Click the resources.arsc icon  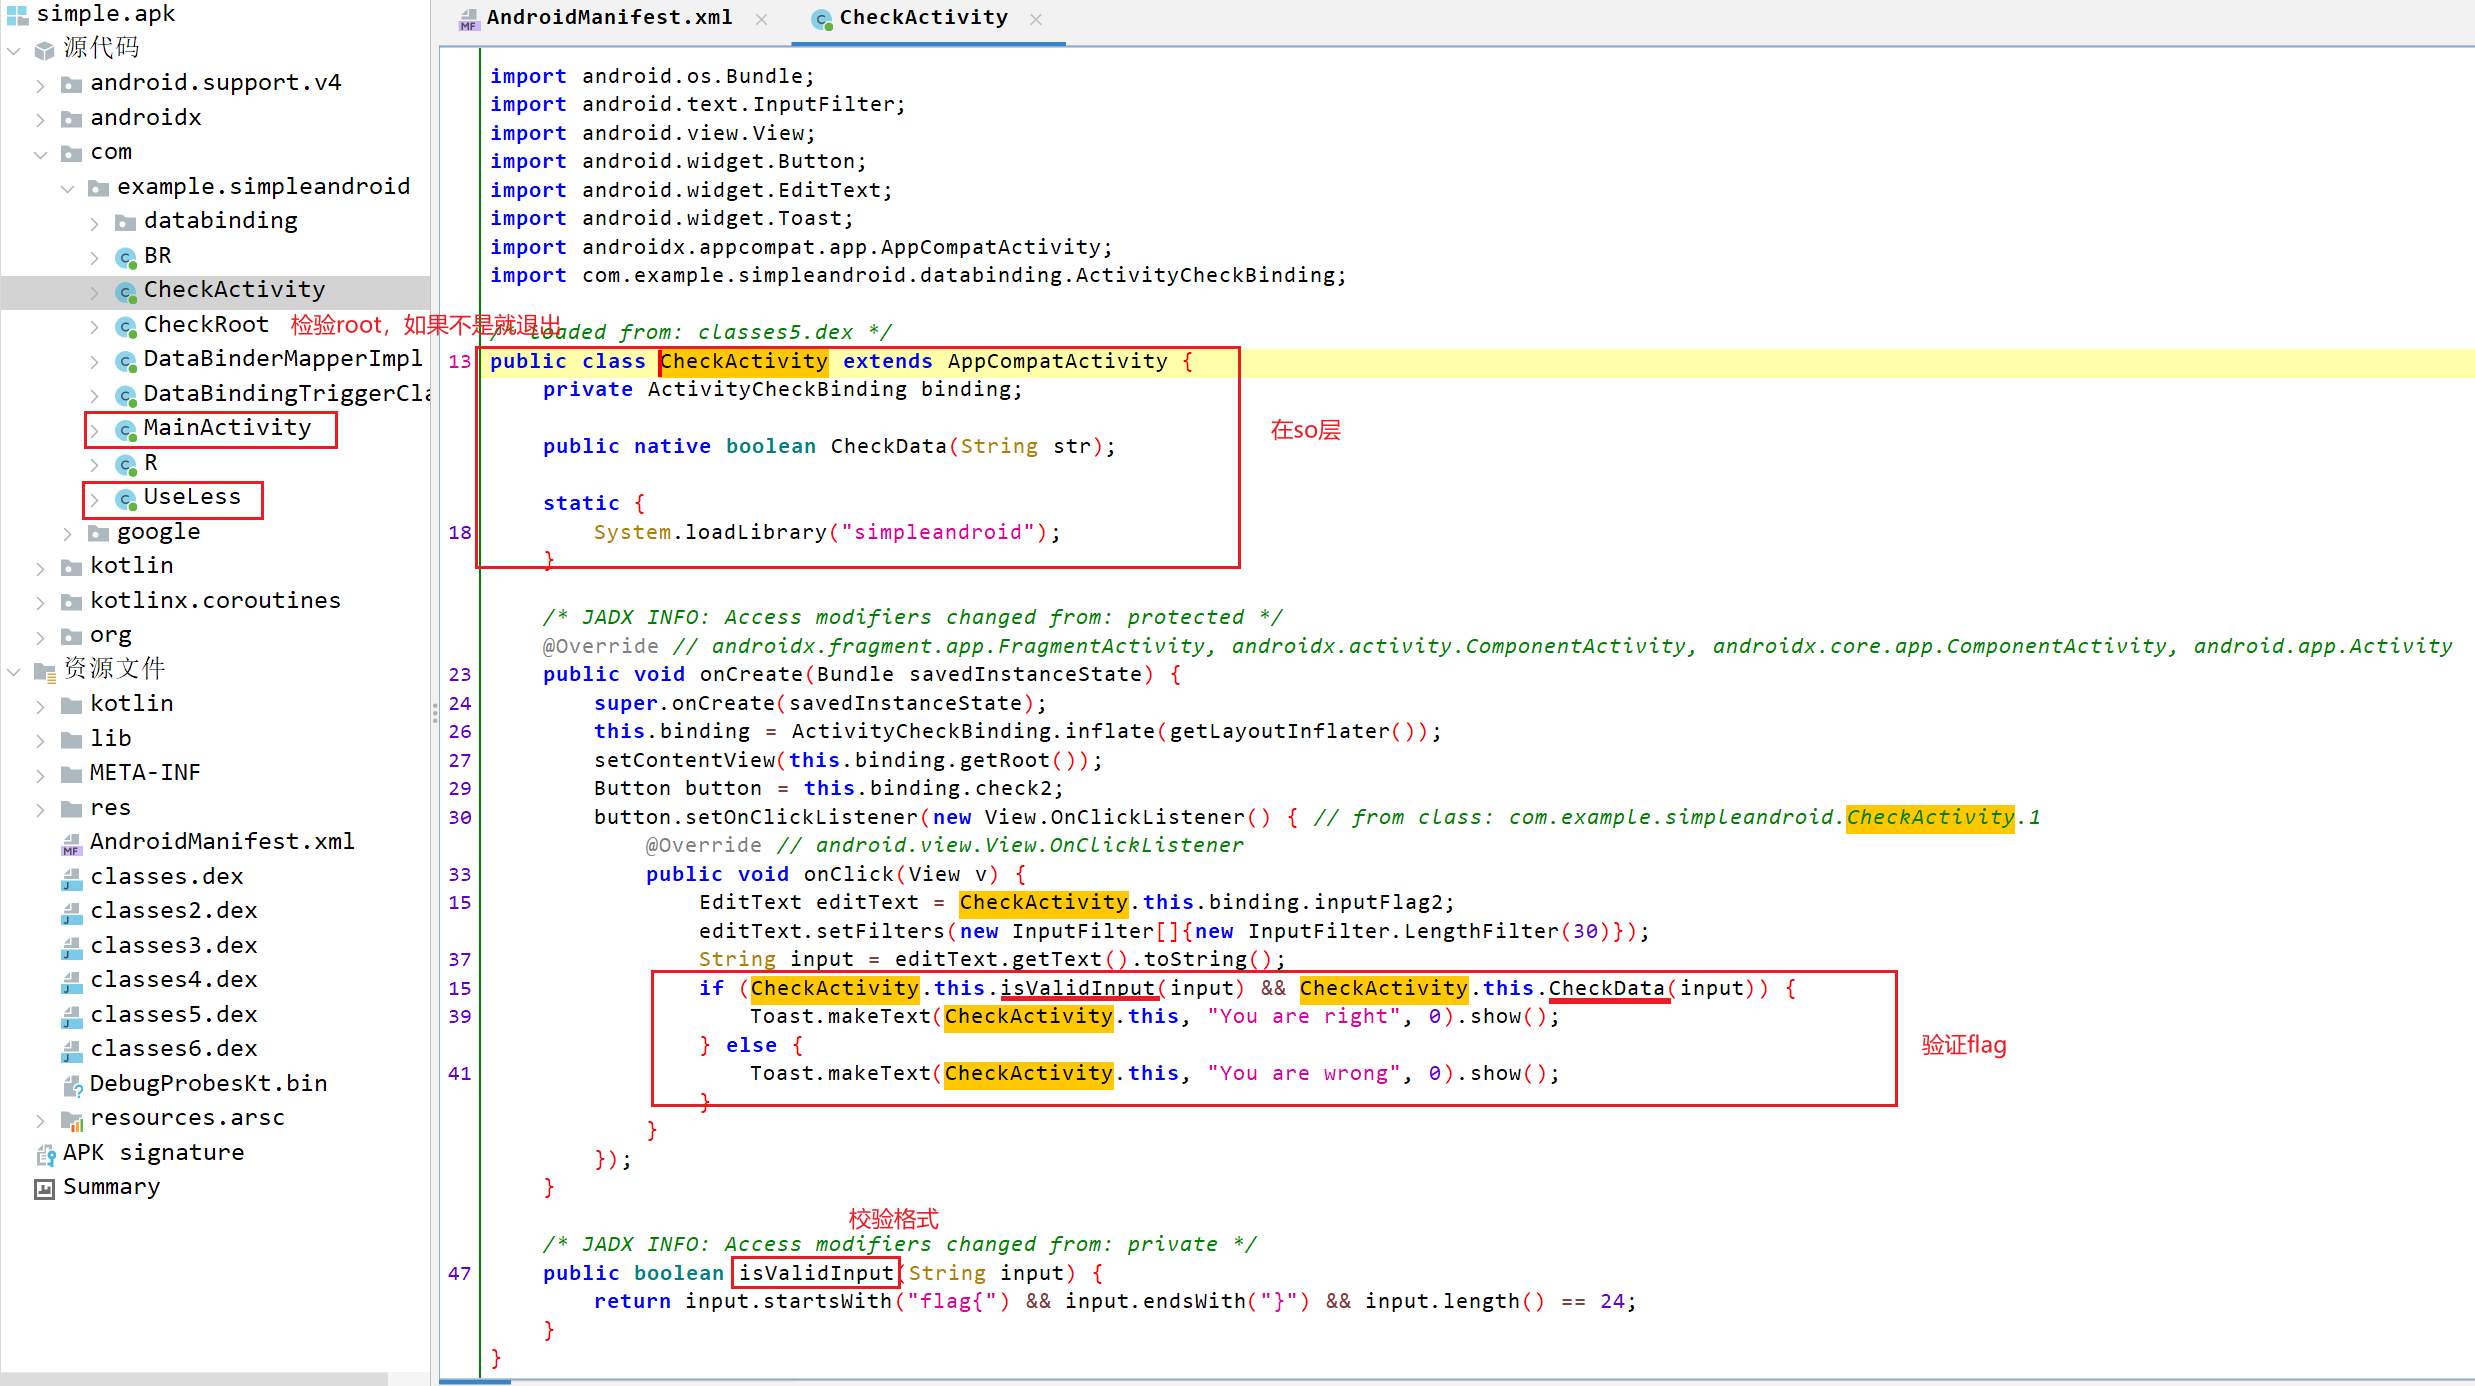pos(72,1120)
